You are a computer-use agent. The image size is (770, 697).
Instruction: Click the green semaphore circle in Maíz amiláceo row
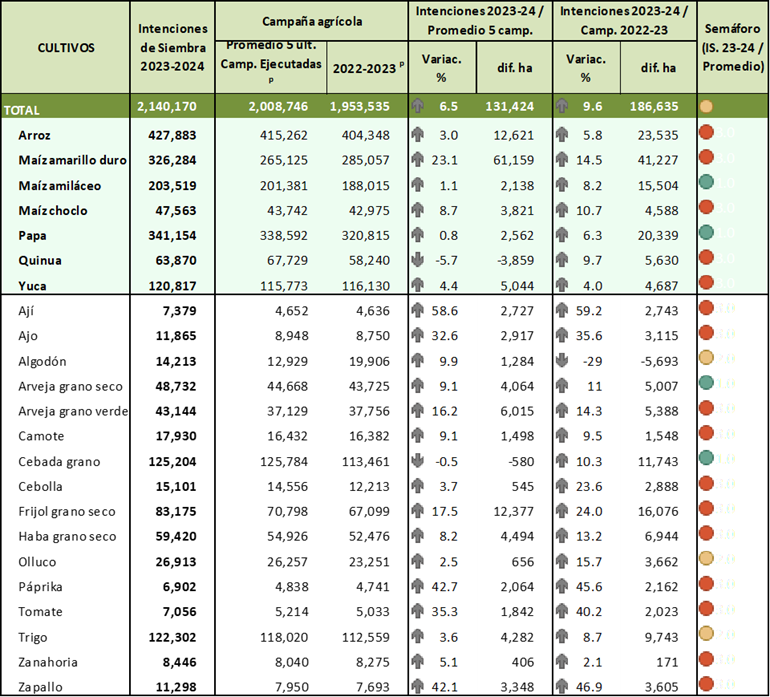tap(706, 183)
